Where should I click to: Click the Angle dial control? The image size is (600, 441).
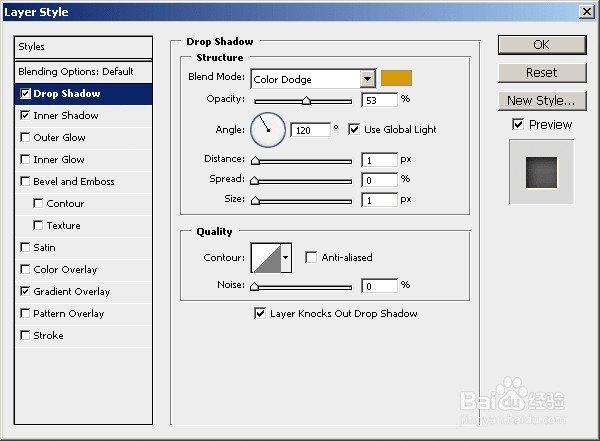(x=268, y=130)
